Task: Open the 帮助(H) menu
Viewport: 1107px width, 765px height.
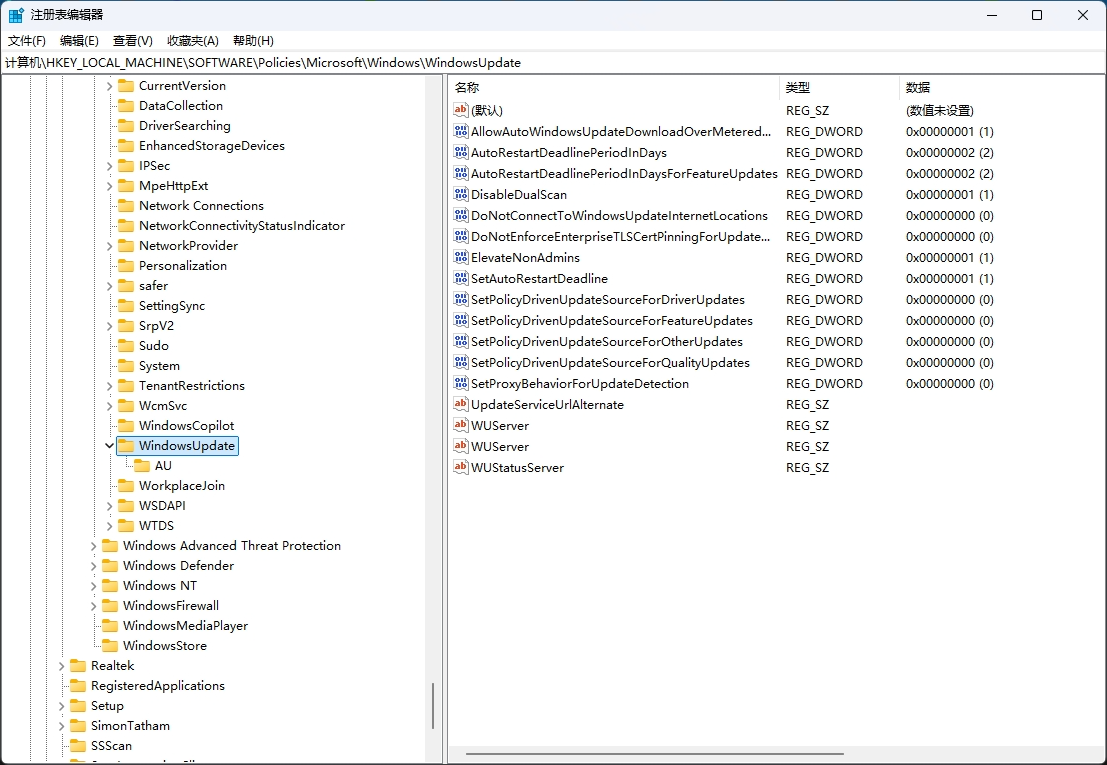Action: pyautogui.click(x=253, y=41)
